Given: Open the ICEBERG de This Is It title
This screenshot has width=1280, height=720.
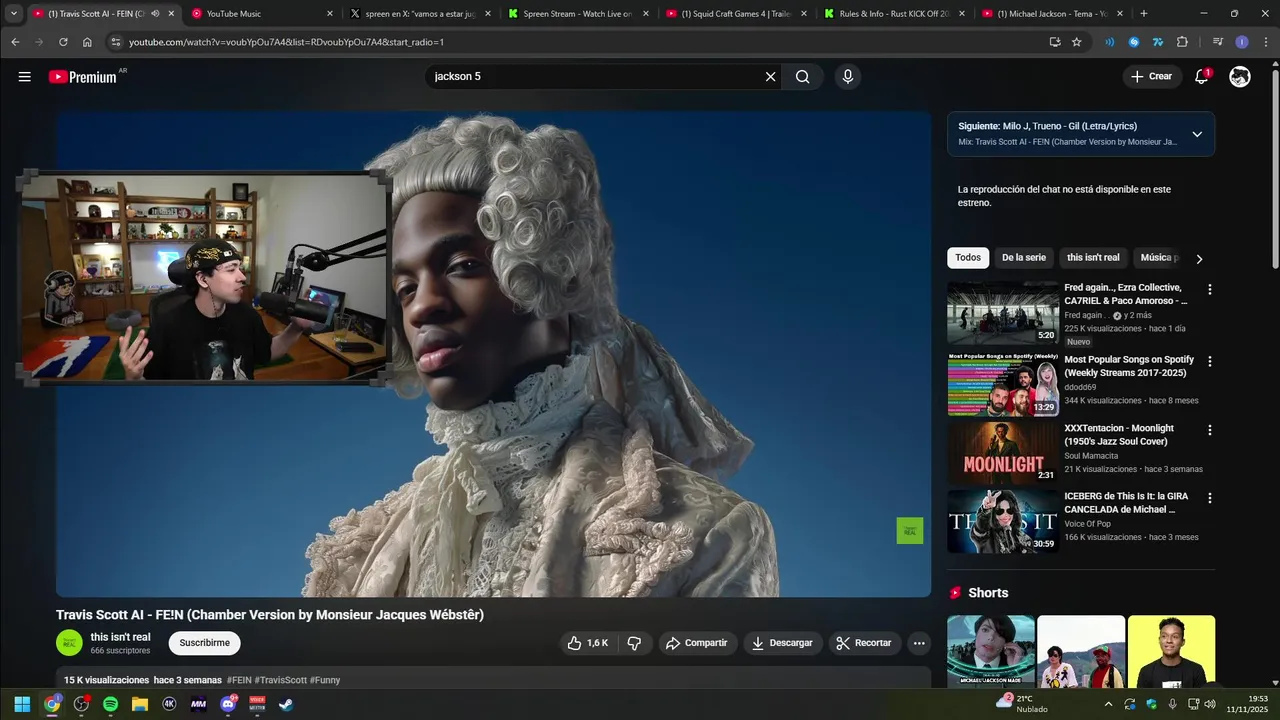Looking at the screenshot, I should (x=1126, y=503).
